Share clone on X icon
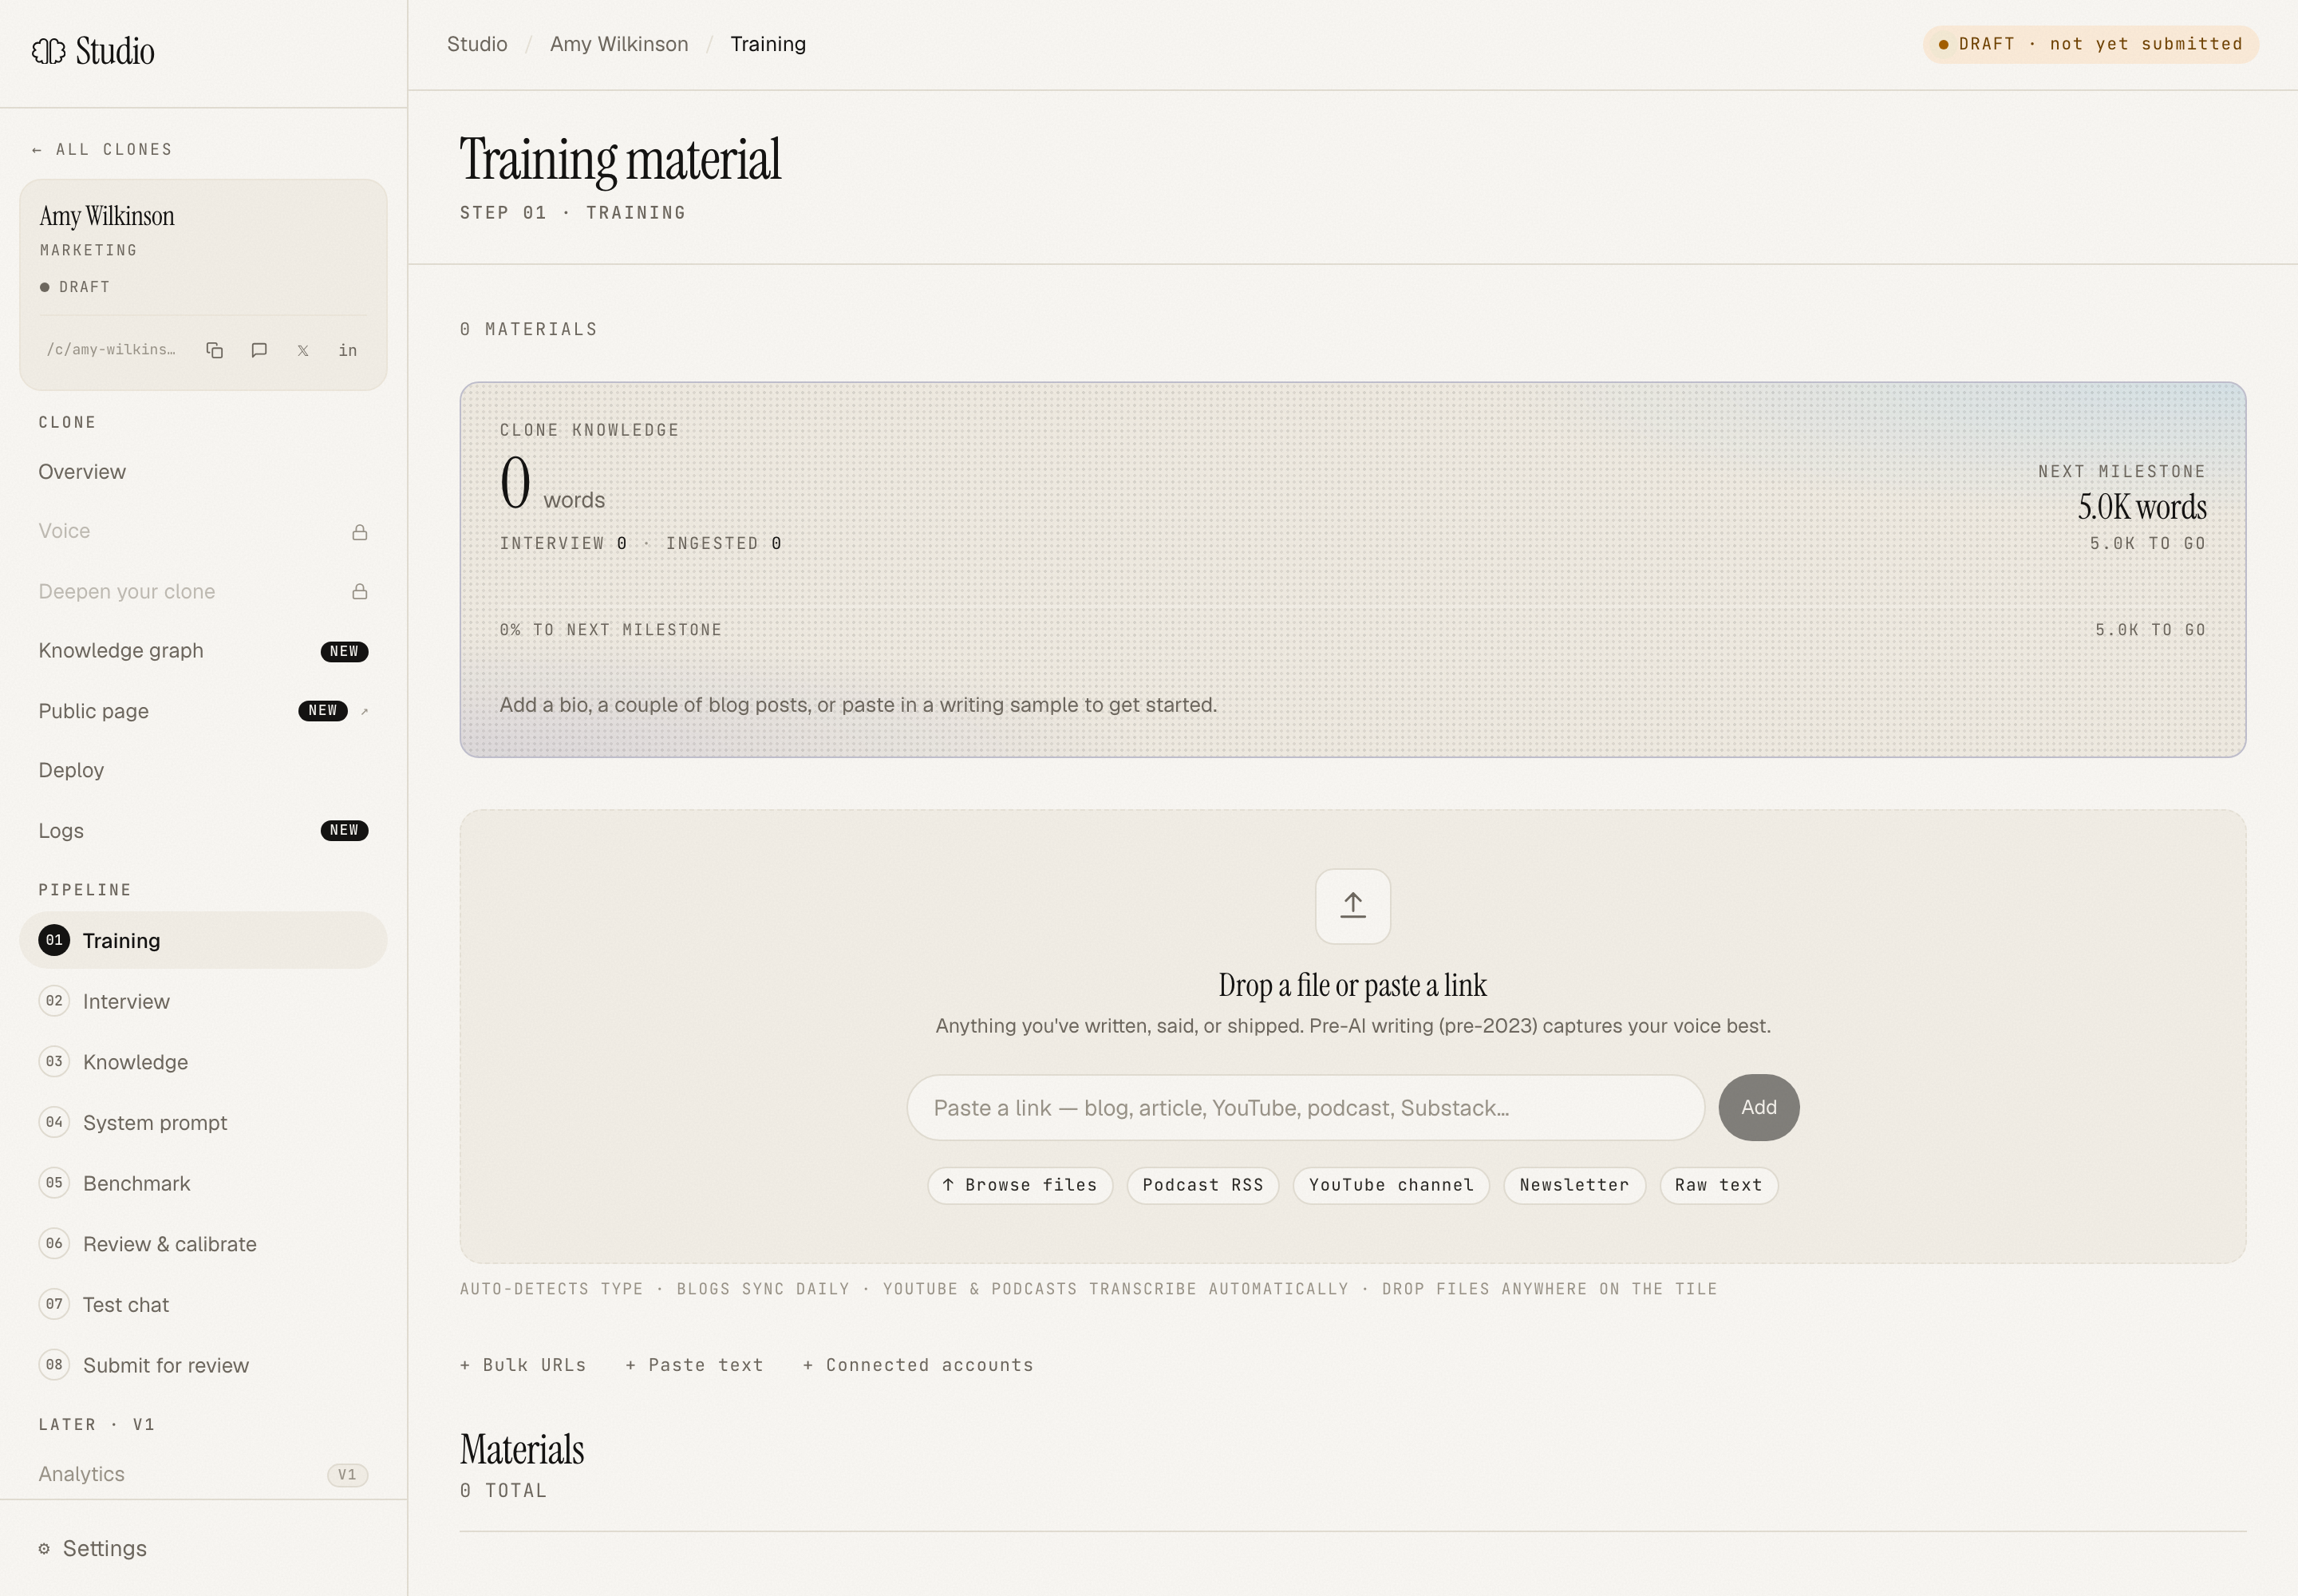2298x1596 pixels. (x=303, y=351)
